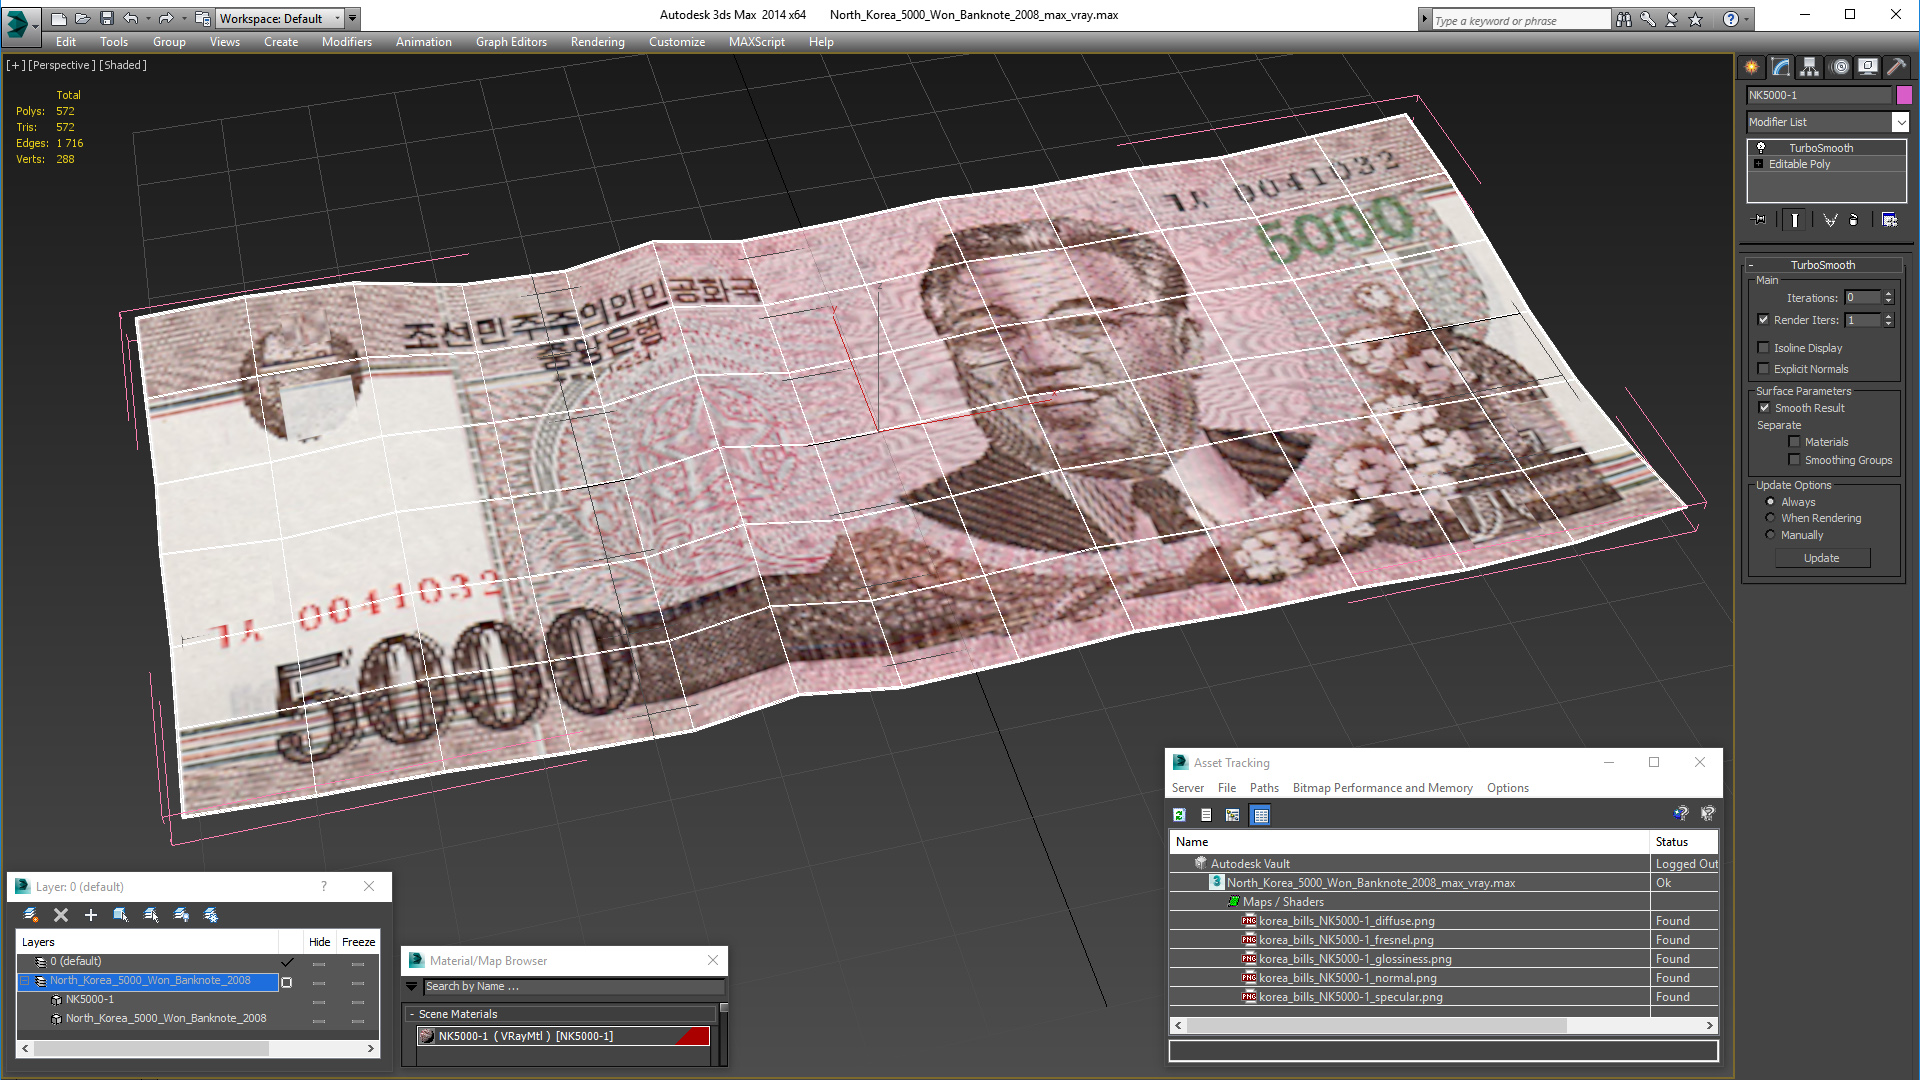This screenshot has height=1080, width=1920.
Task: Toggle TurboSmooth modifier lightbulb
Action: pos(1761,148)
